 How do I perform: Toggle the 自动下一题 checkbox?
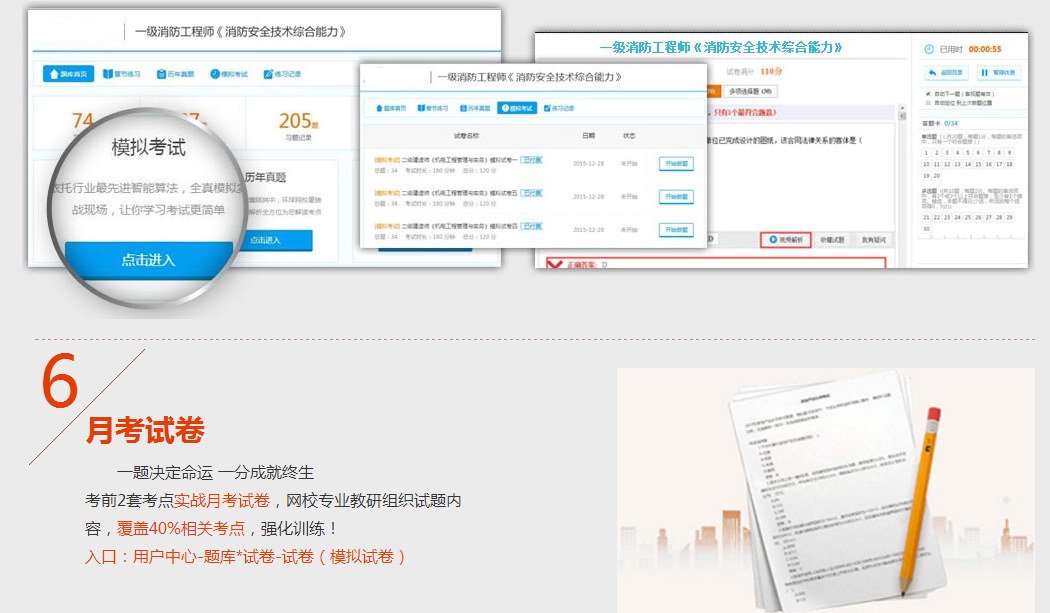(x=929, y=94)
